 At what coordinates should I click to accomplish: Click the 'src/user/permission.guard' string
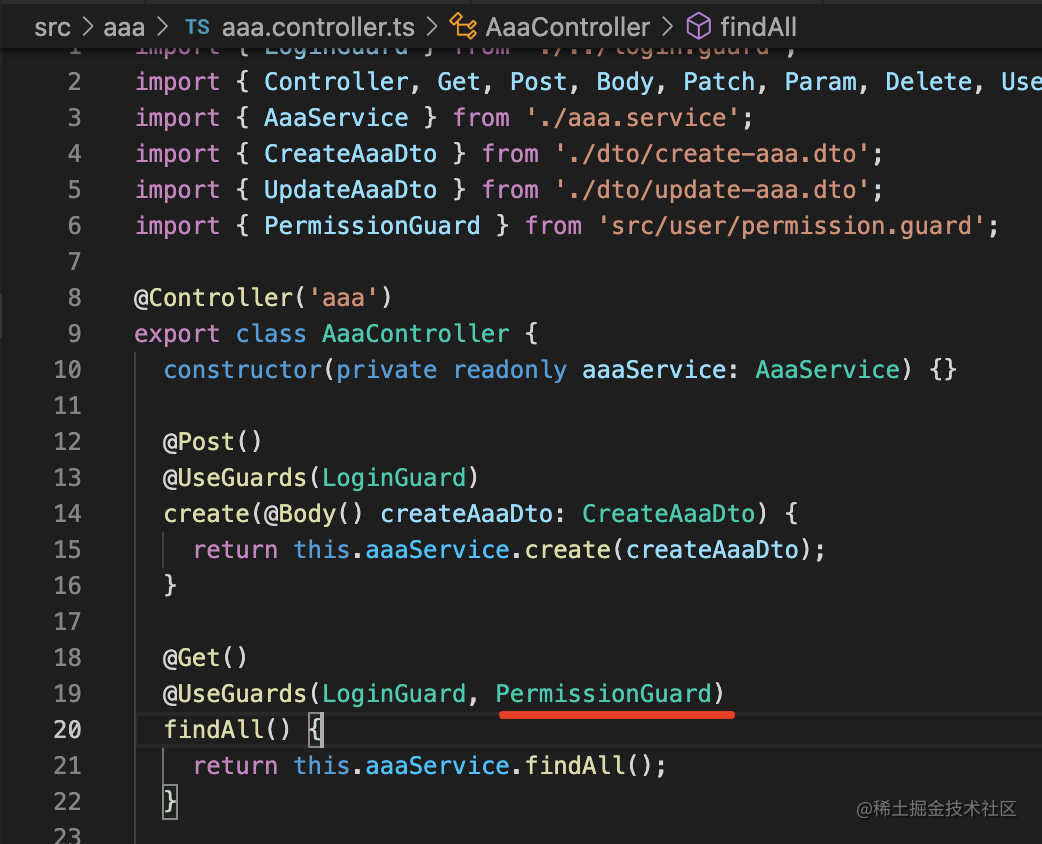pos(791,226)
